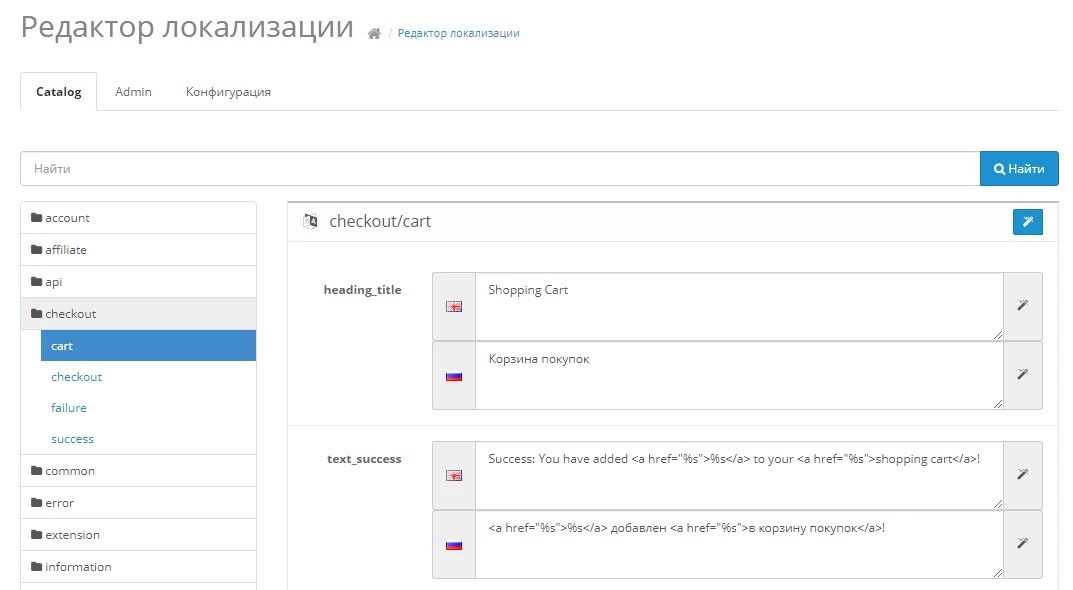Click the blue magic wand button in checkout/cart header
The width and height of the screenshot is (1073, 590).
(1027, 222)
